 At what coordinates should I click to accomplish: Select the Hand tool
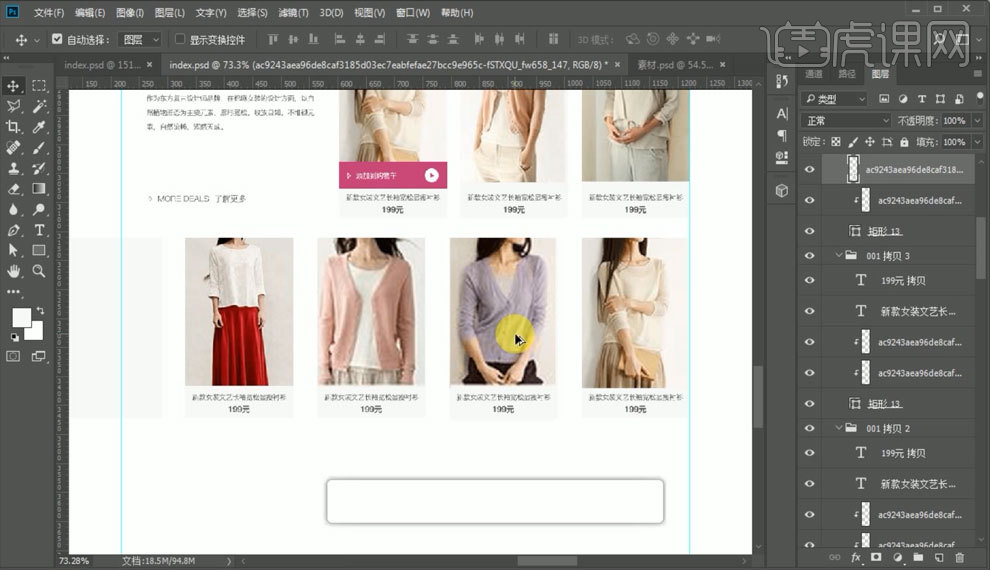[13, 271]
